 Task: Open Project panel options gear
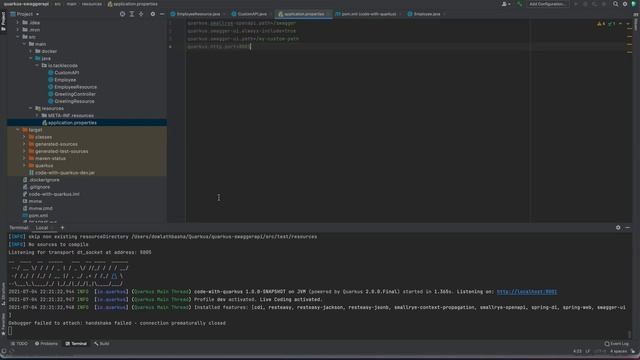point(153,14)
